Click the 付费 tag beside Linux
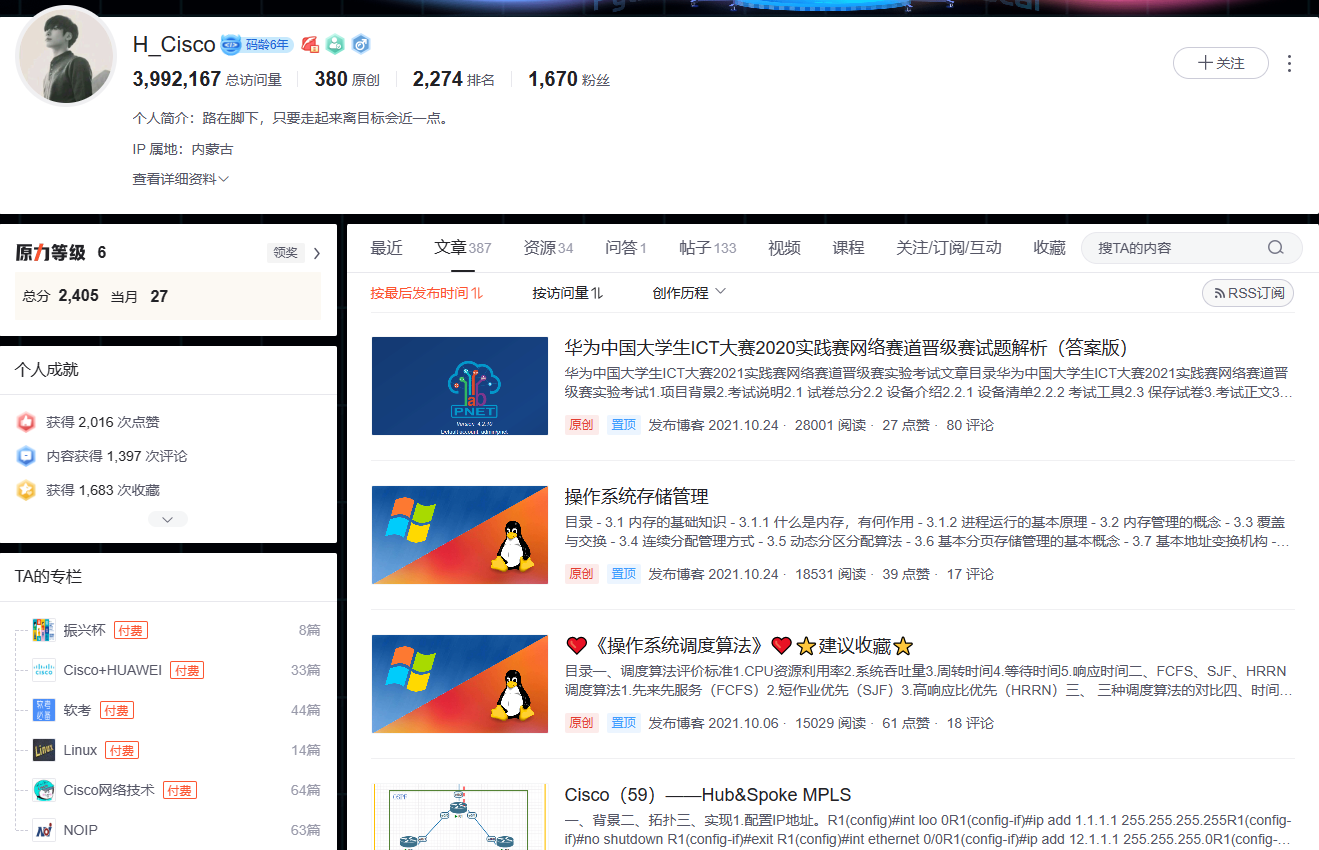1319x850 pixels. coord(122,750)
